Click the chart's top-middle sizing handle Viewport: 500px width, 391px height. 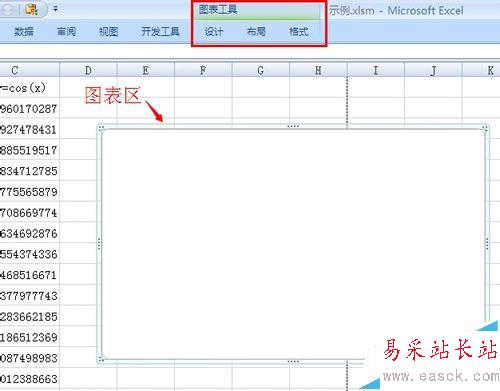click(293, 126)
